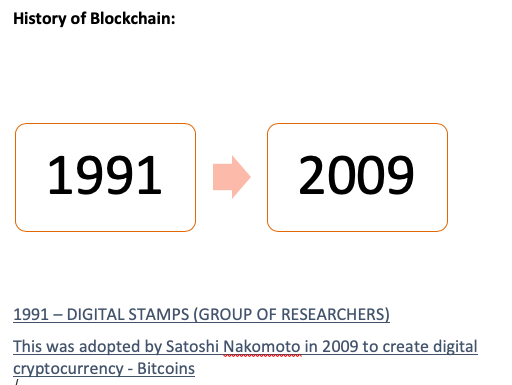Viewport: 512px width, 385px height.
Task: Click the word This starting the sentence
Action: [x=27, y=347]
